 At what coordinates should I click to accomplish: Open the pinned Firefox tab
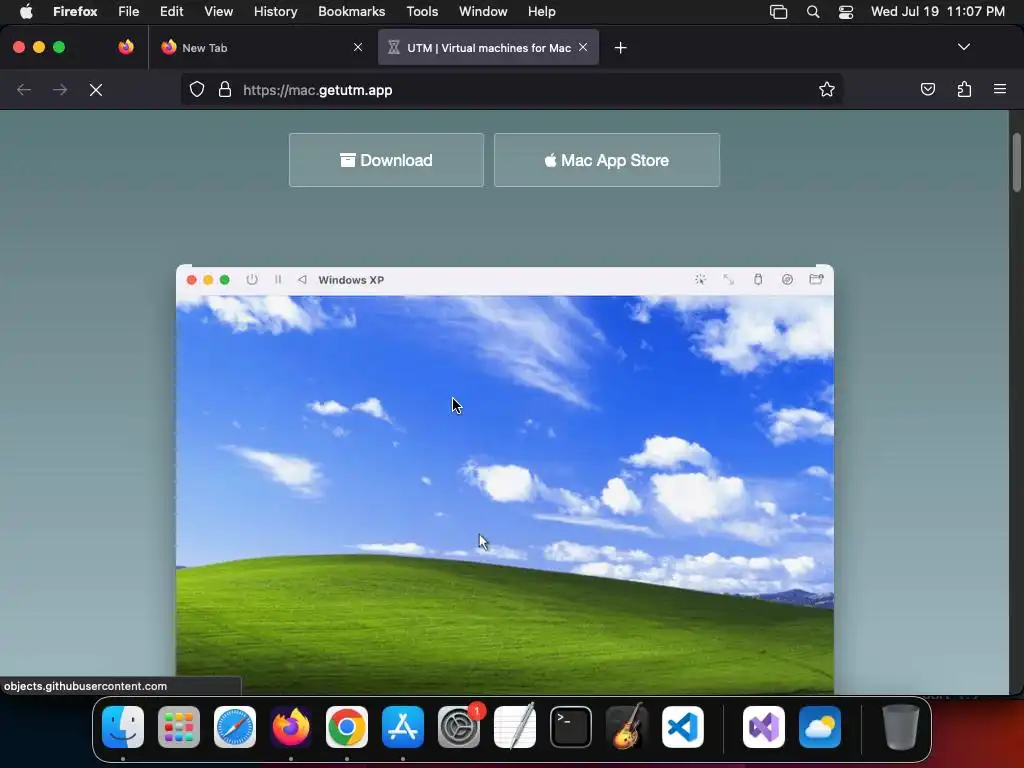126,47
